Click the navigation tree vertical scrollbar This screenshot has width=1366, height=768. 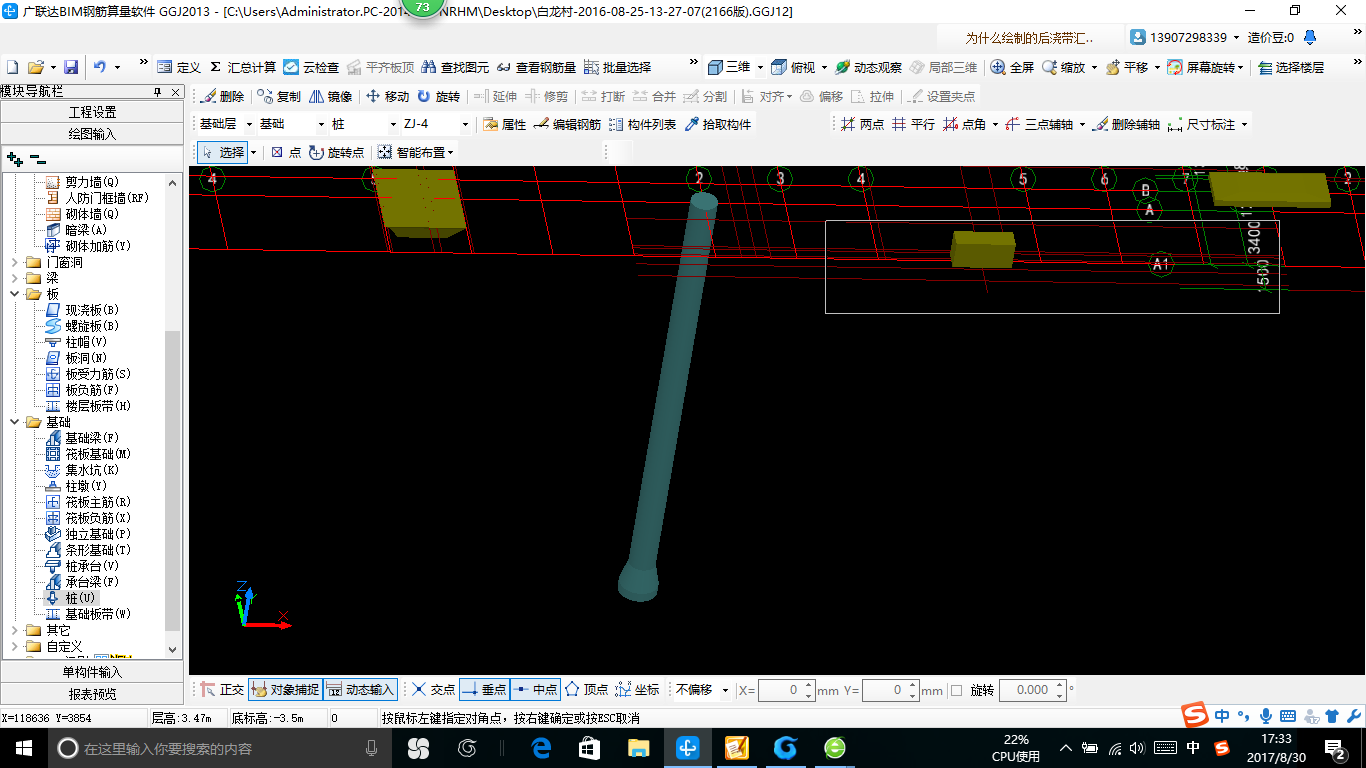174,414
